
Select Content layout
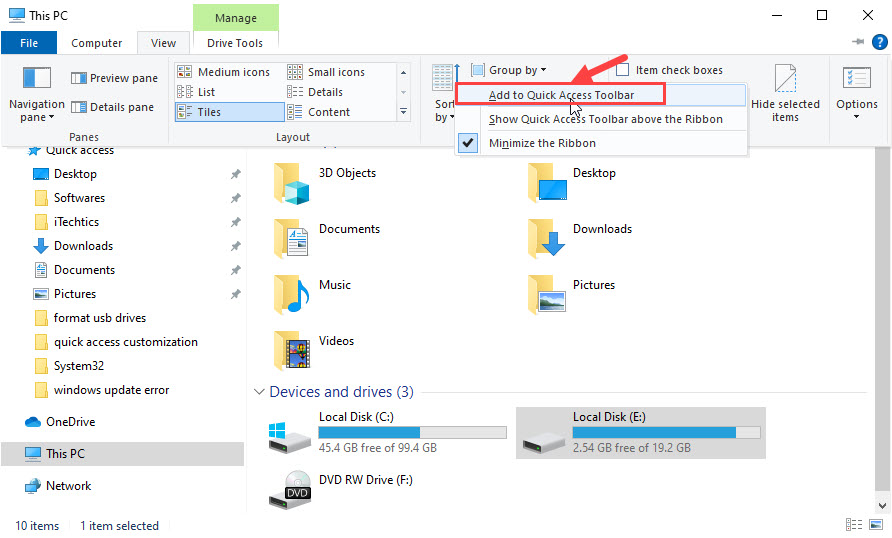319,112
